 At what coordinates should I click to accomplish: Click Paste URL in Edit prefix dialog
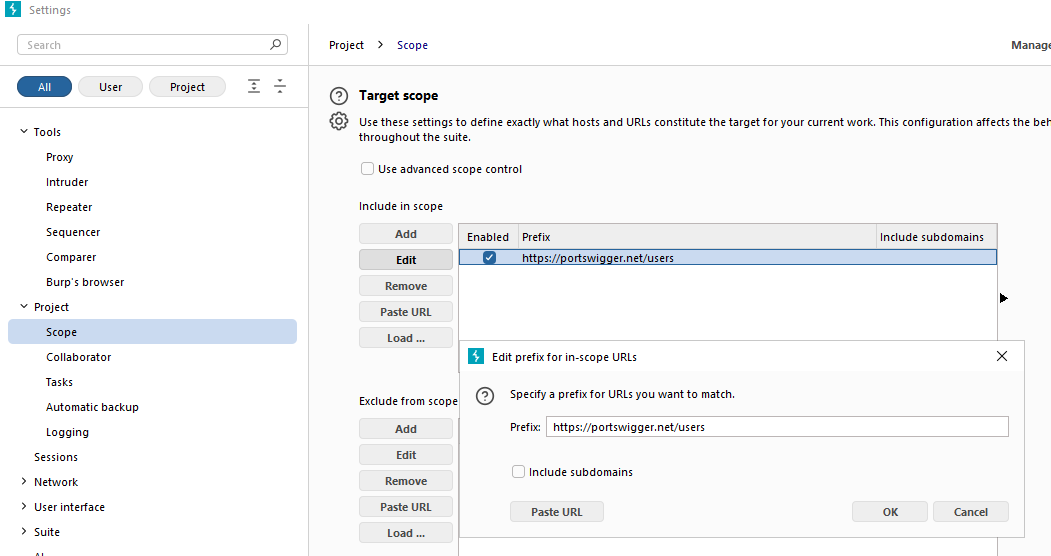556,512
